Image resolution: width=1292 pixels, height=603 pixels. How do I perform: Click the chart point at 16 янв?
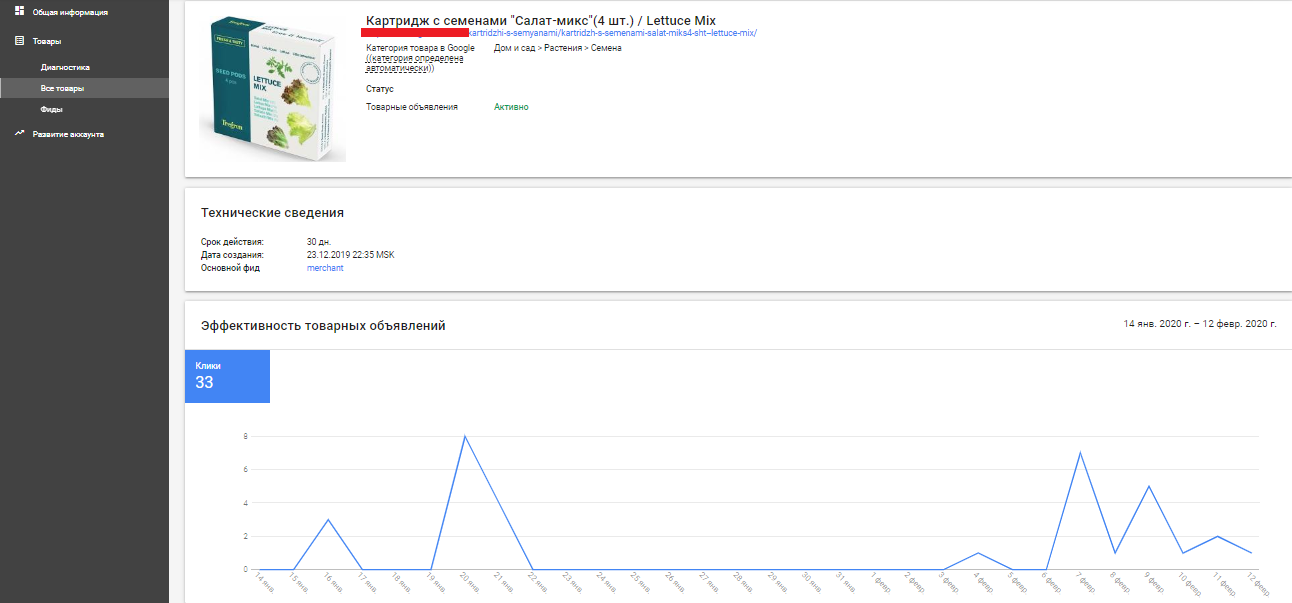[328, 519]
